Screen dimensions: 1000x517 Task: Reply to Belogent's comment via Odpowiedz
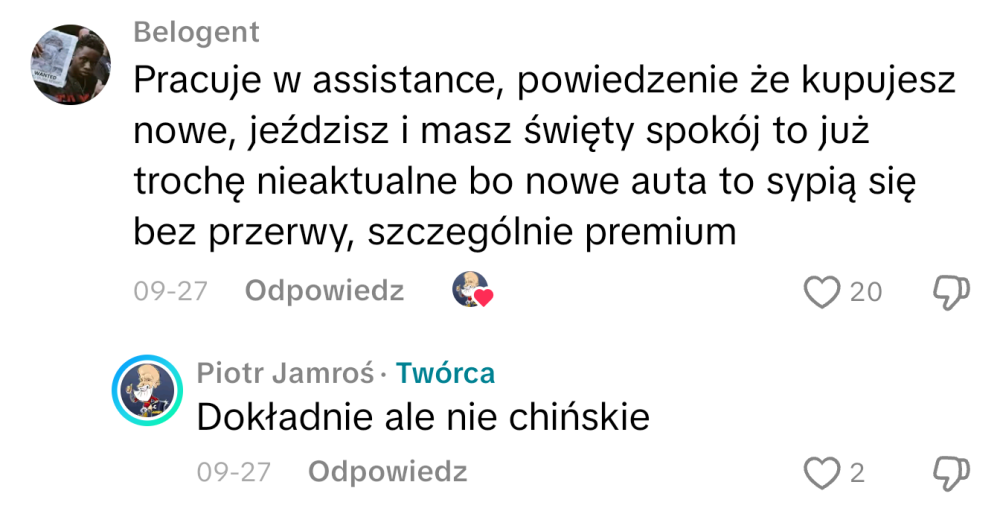(325, 291)
